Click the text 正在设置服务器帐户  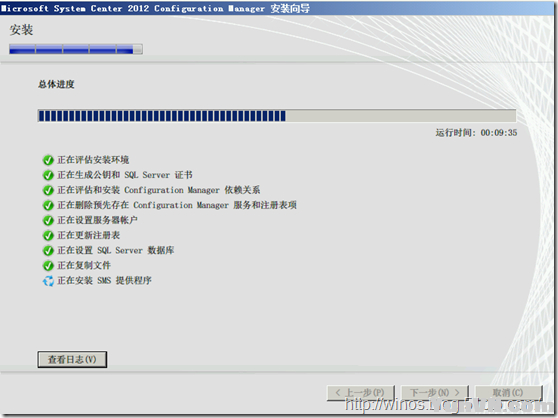coord(98,220)
